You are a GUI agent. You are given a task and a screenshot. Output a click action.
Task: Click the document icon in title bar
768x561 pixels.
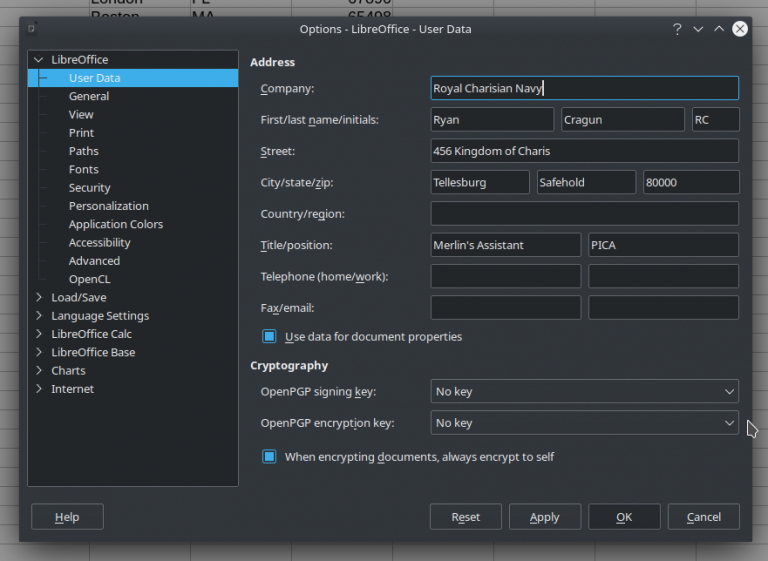click(x=33, y=29)
